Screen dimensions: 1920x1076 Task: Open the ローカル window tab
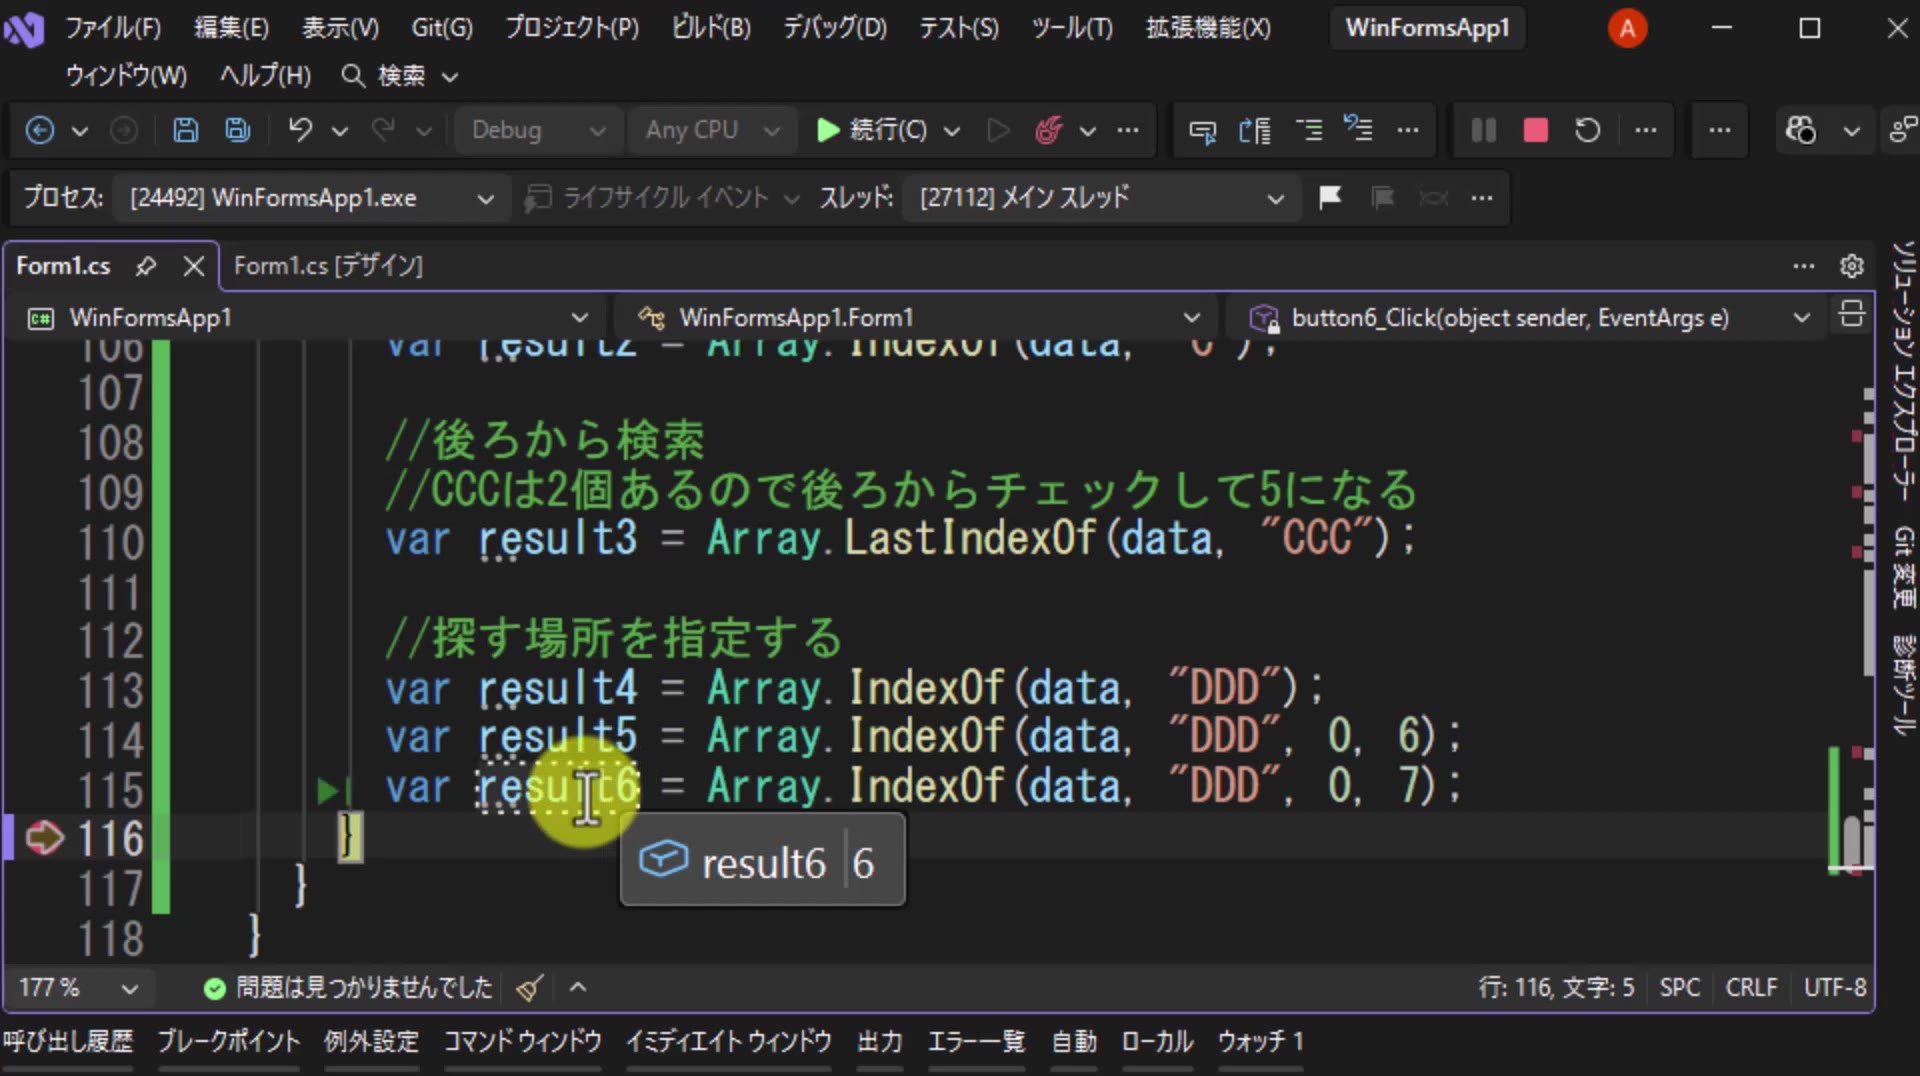coord(1157,1042)
